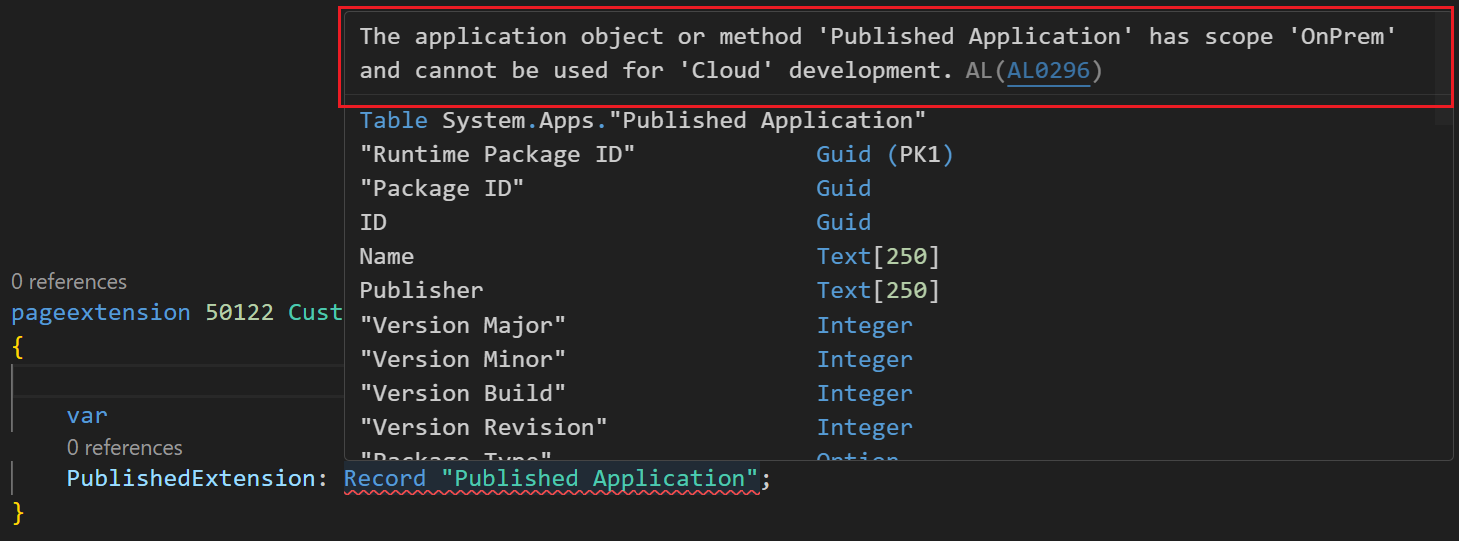The width and height of the screenshot is (1459, 541).
Task: Click '0 references' lens above PublishedExtension variable
Action: pos(124,448)
